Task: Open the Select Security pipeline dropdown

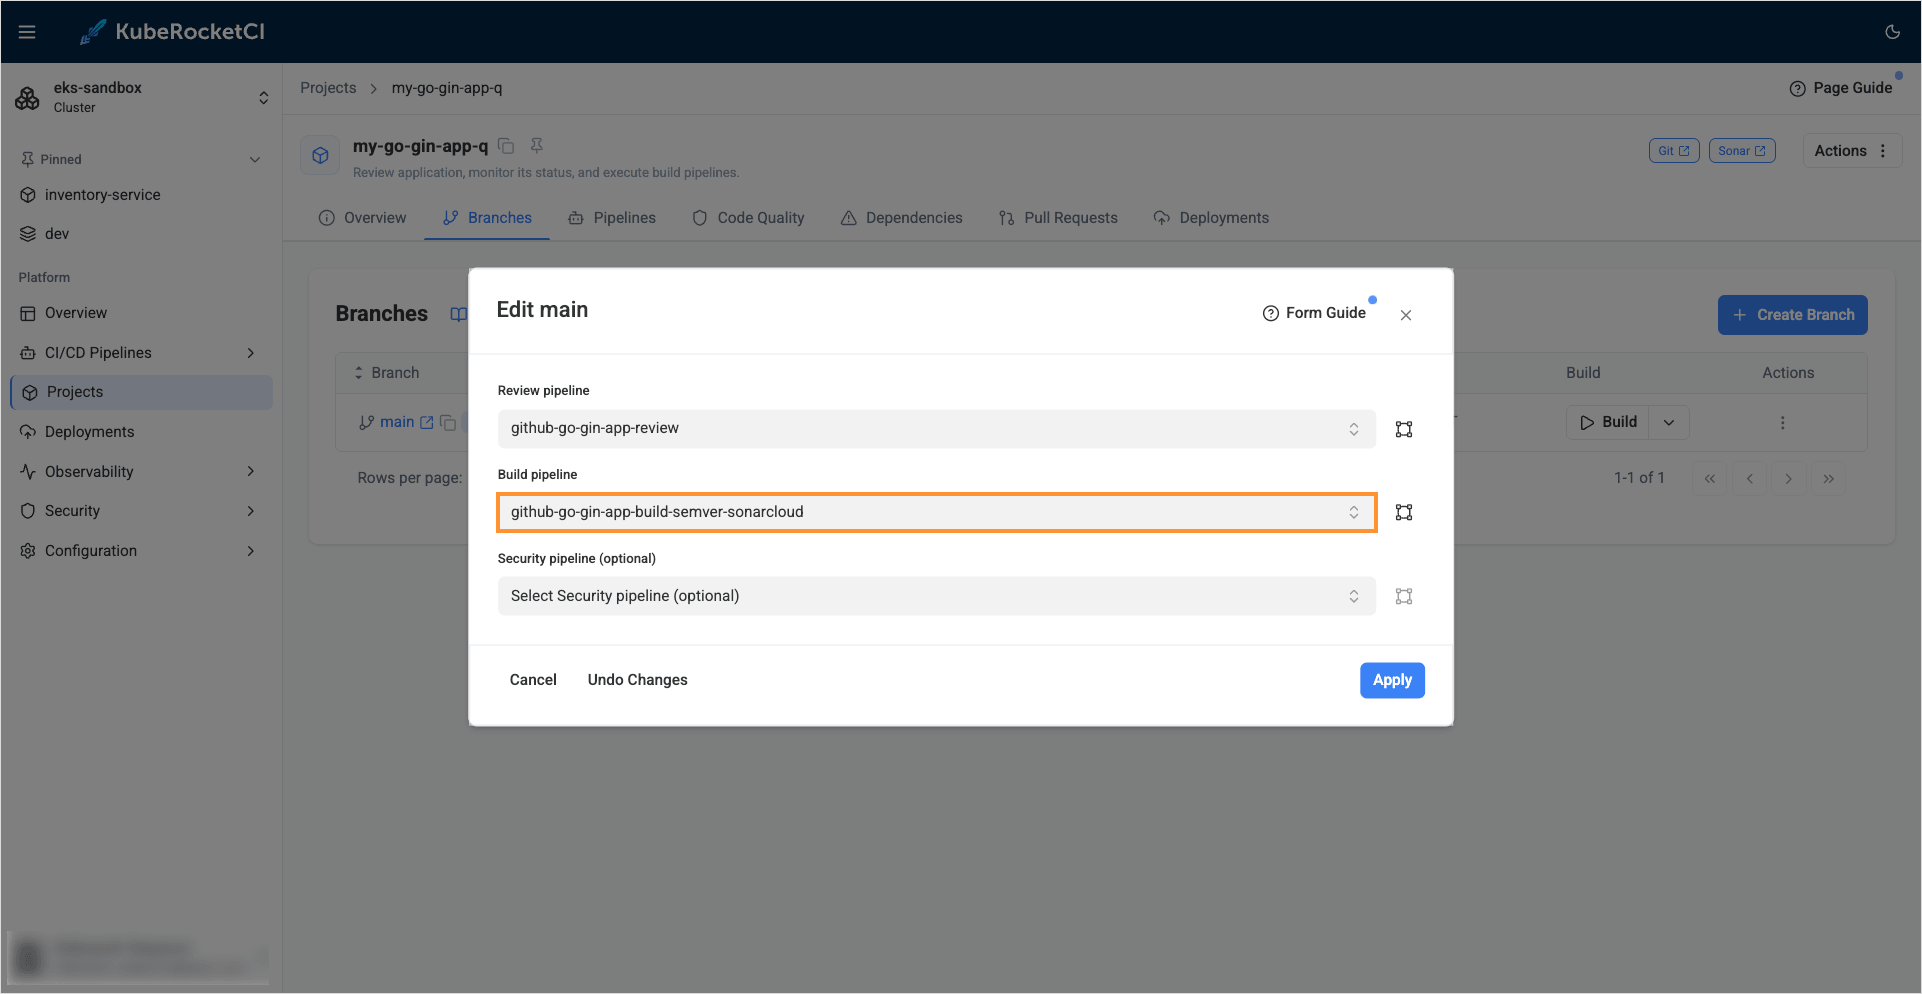Action: [935, 595]
